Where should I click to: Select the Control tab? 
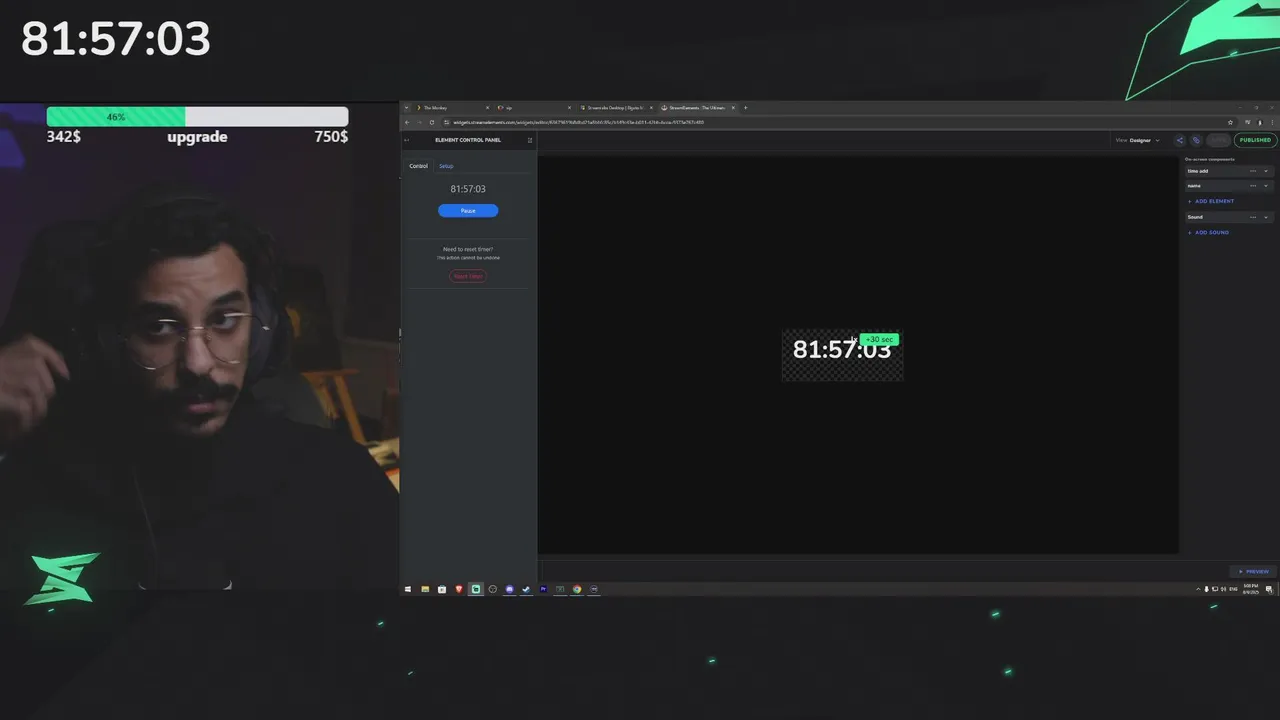coord(418,166)
